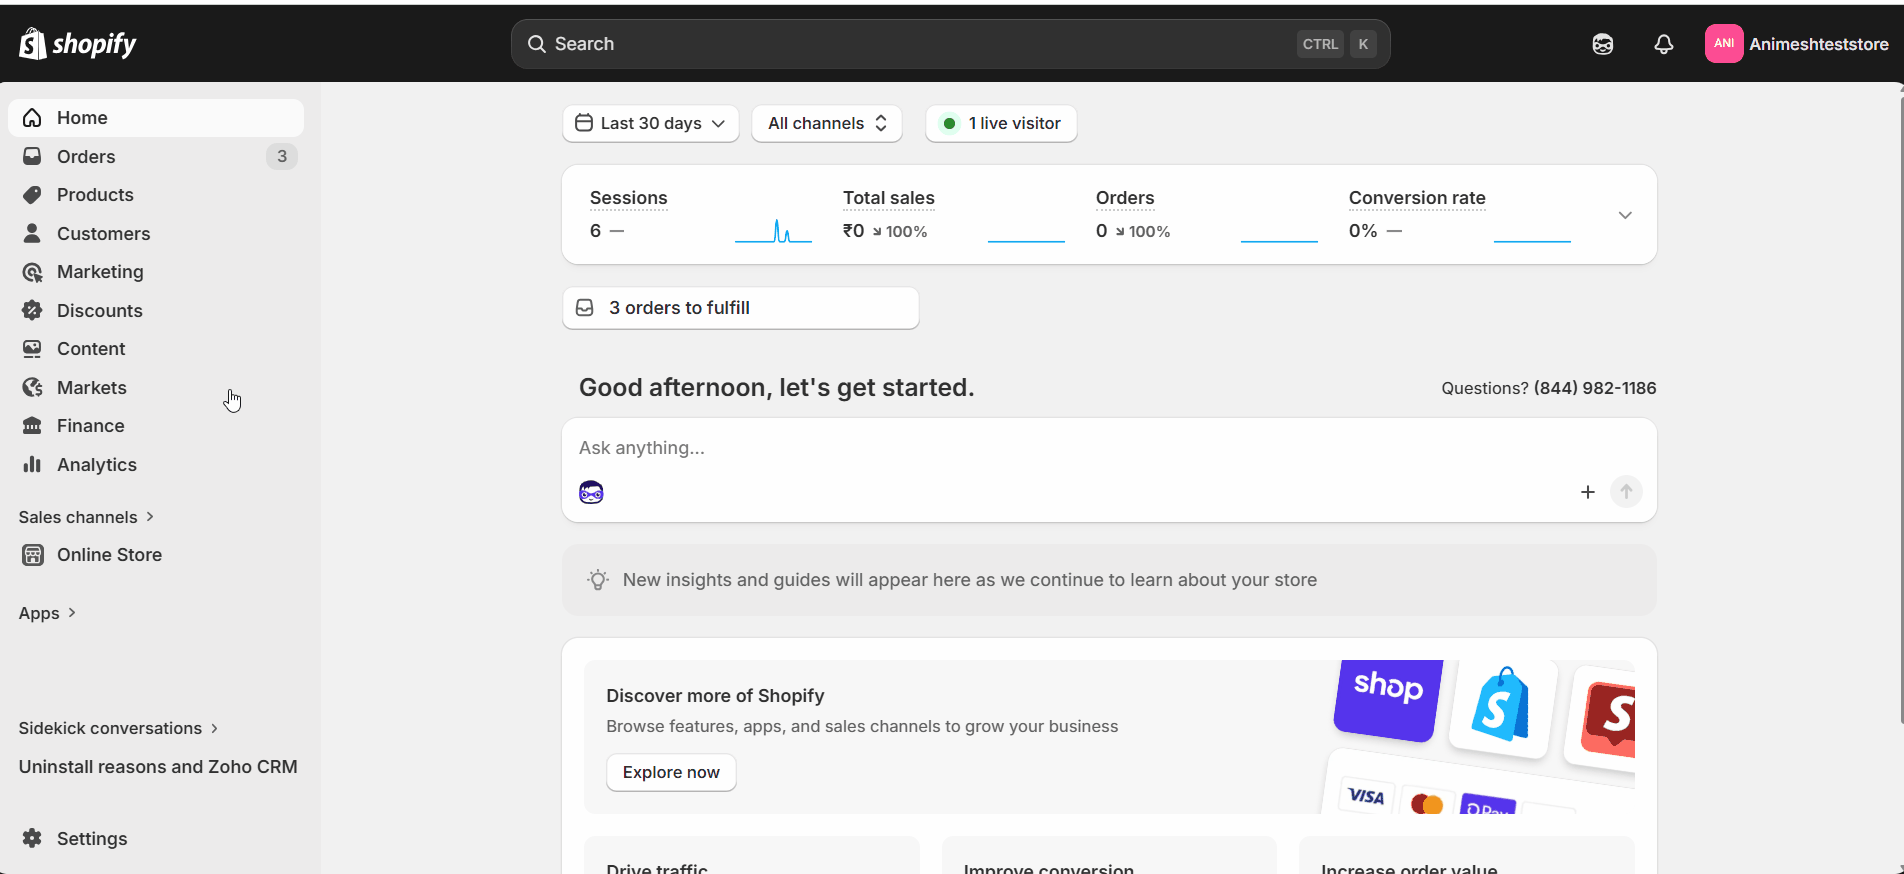Click the blue Shopify bag tile

click(1502, 708)
